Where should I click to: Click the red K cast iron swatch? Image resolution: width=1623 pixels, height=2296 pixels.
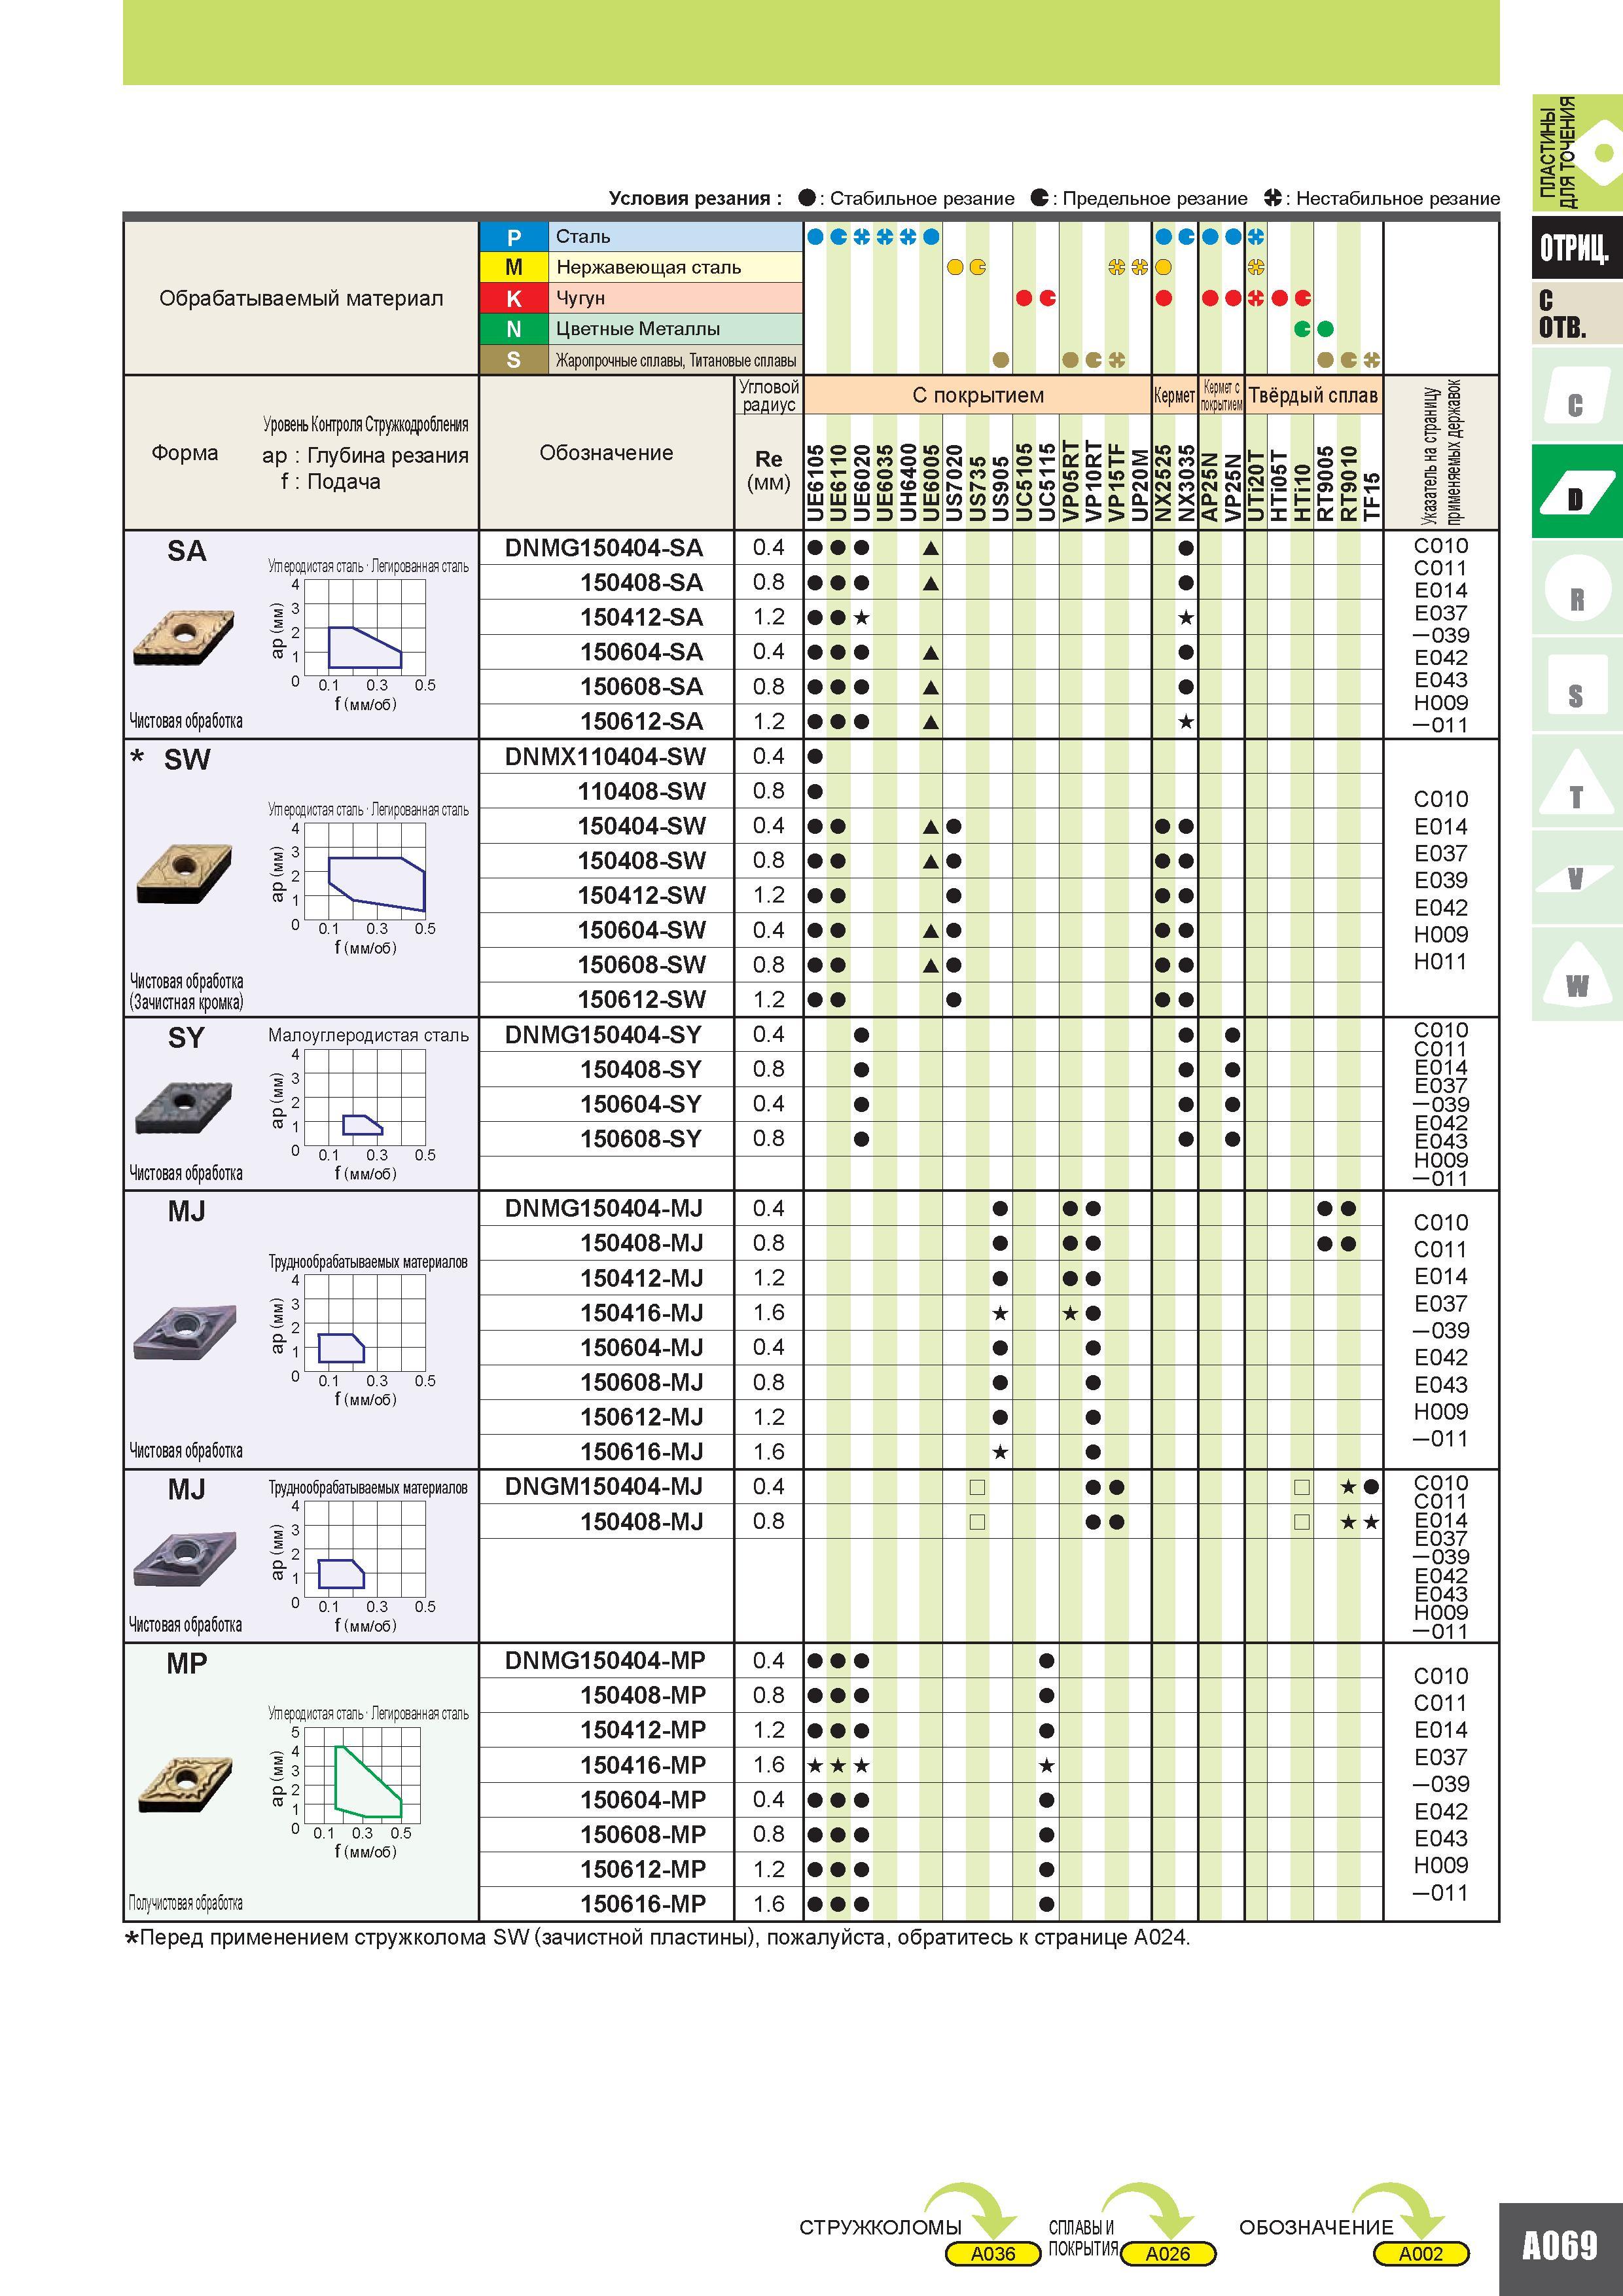click(x=514, y=298)
